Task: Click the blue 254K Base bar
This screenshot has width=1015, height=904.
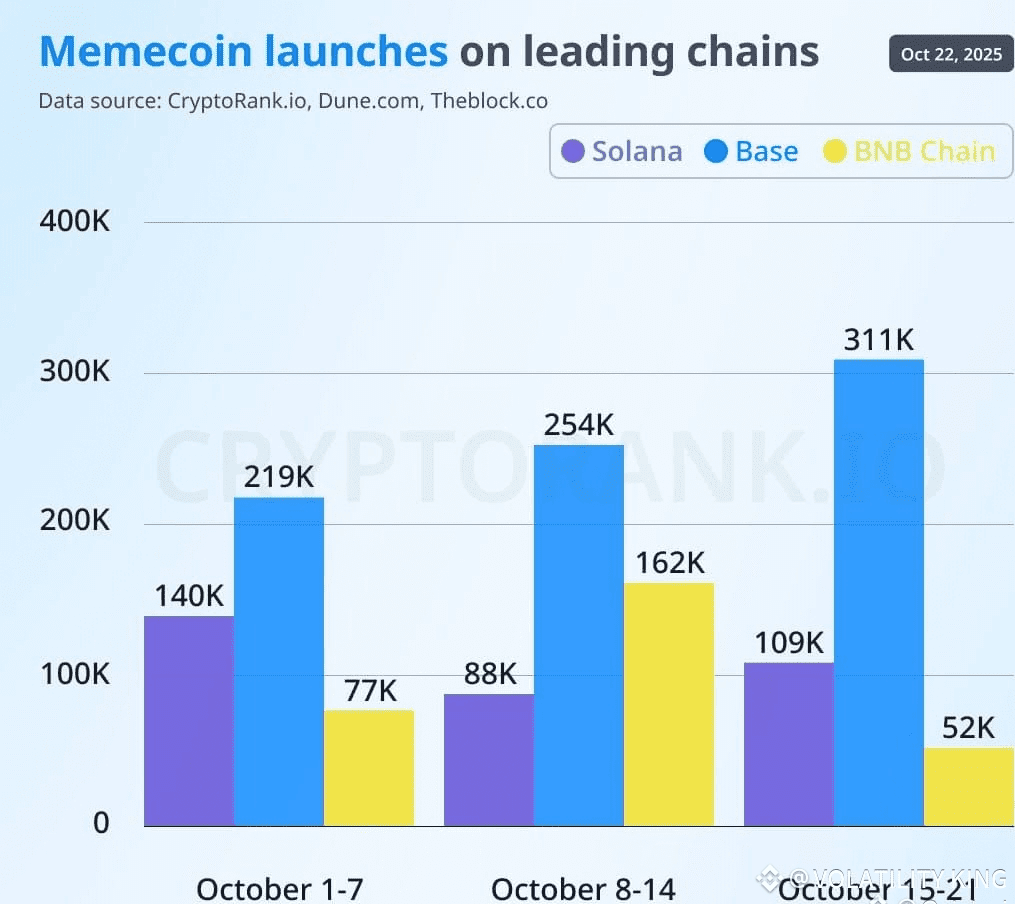Action: point(579,635)
